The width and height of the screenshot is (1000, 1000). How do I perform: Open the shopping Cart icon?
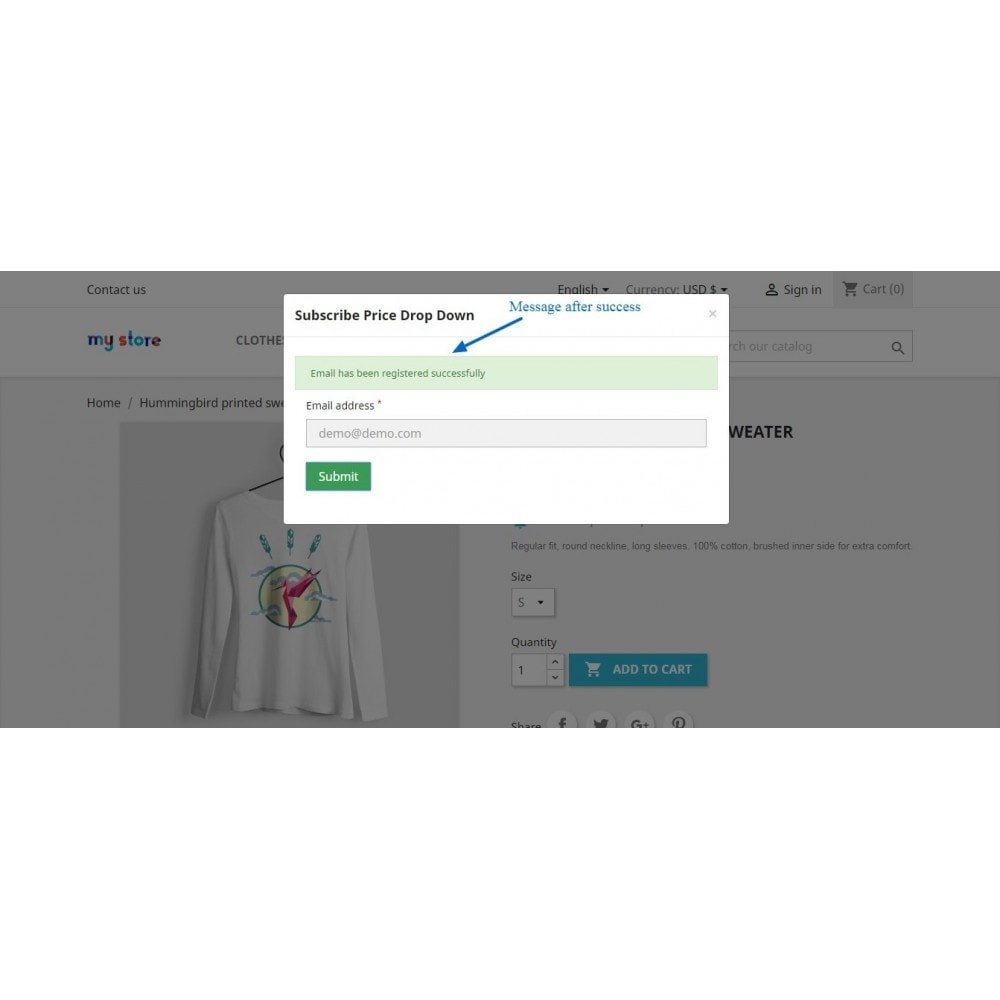(x=849, y=289)
